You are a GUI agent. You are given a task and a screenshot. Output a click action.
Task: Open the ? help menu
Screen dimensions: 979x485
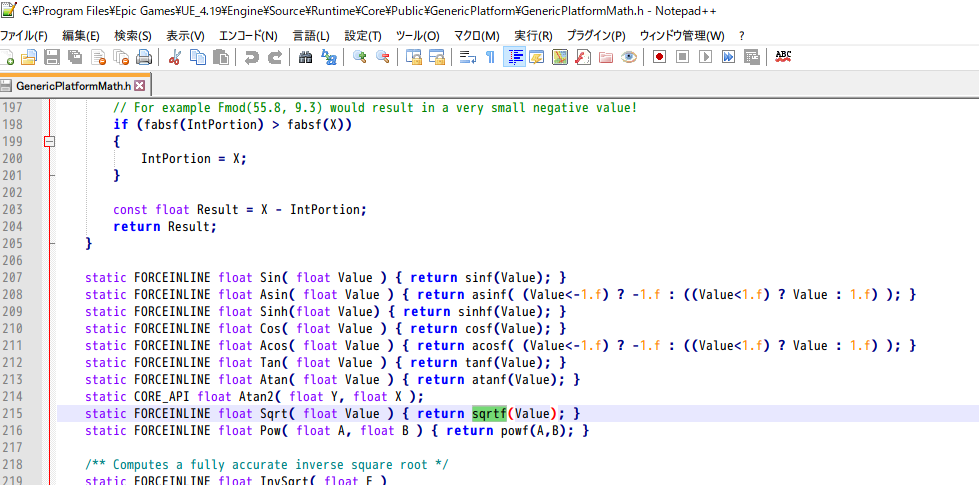(742, 36)
